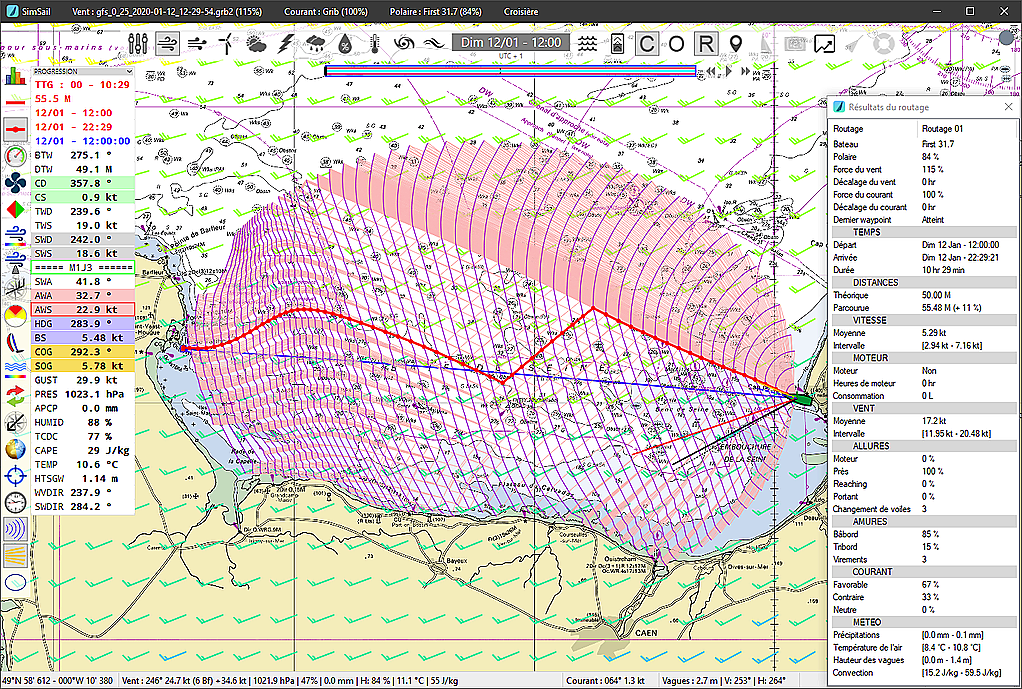Click the fast-forward button beside the timeline
Viewport: 1022px width, 689px height.
[x=745, y=71]
